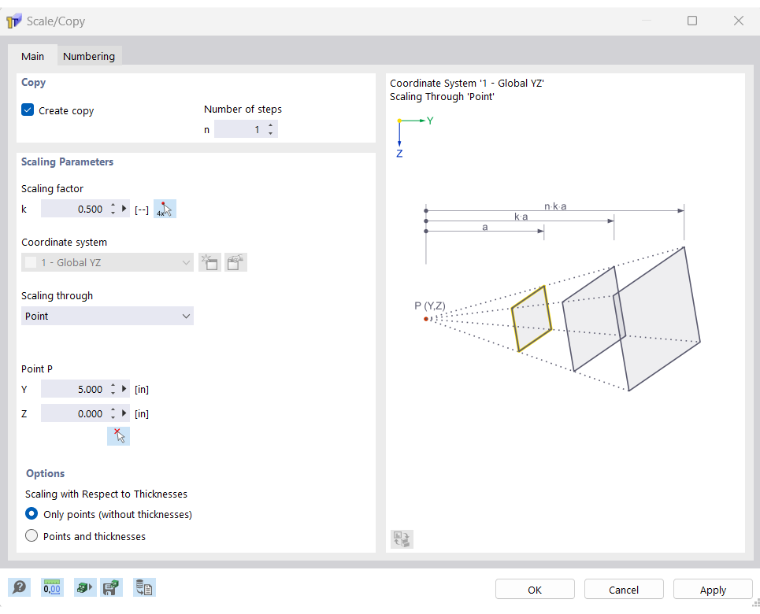Click the Cancel button
Image resolution: width=760 pixels, height=614 pixels.
(x=624, y=590)
